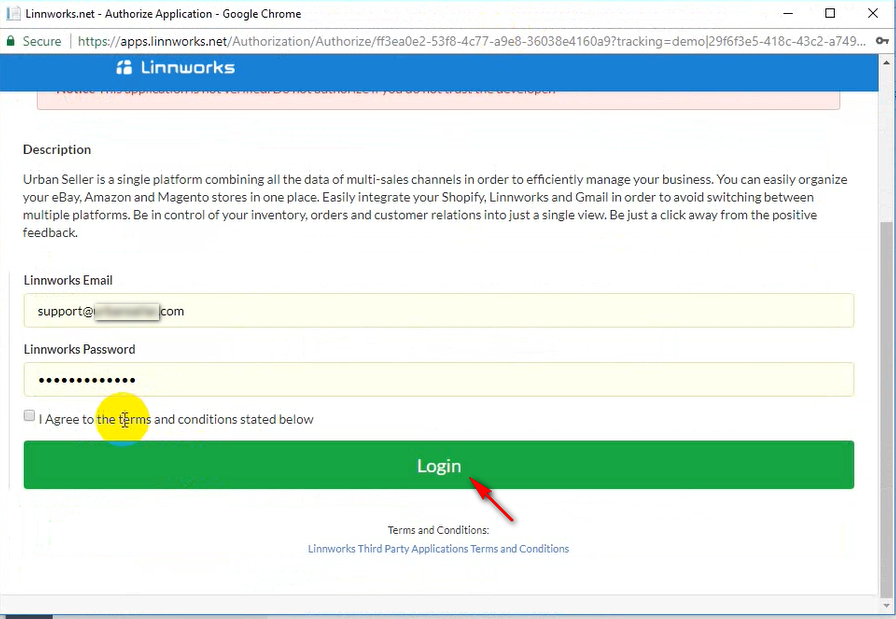Click the 'I Agree to the terms' label

pos(176,419)
